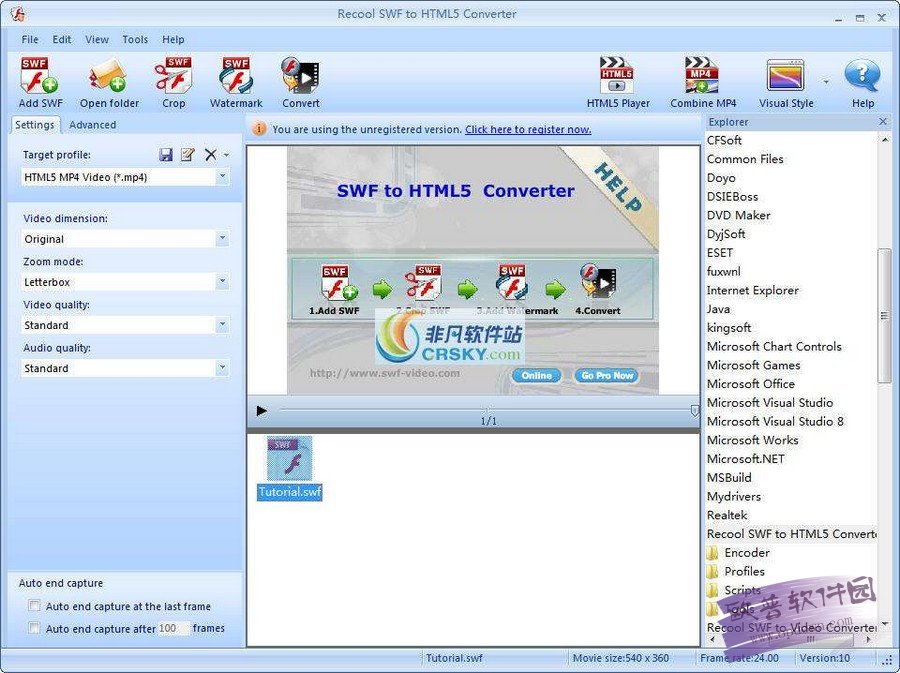900x673 pixels.
Task: Select Recool SWF to HTML5 Converter folder
Action: pos(792,534)
